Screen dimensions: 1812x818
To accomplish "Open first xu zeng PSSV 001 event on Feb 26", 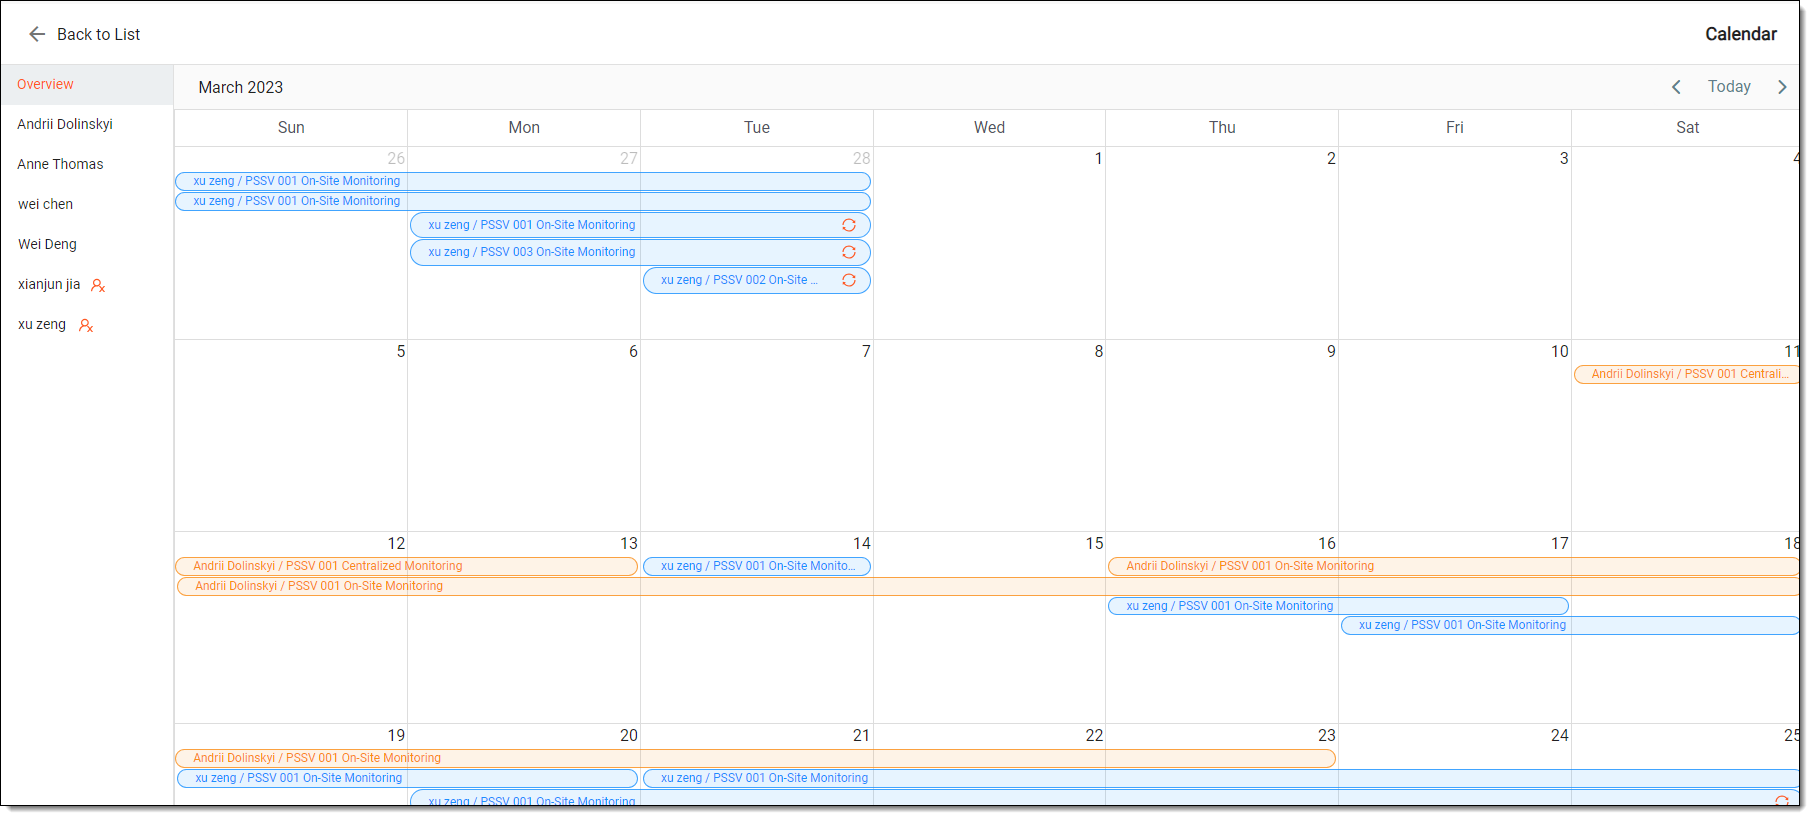I will coord(523,181).
